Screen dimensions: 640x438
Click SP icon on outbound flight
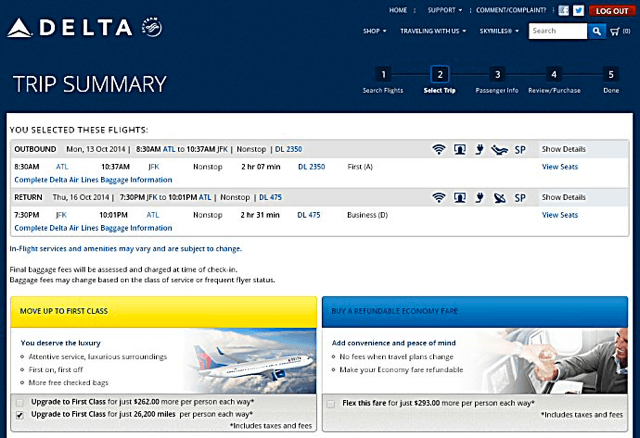(x=520, y=150)
